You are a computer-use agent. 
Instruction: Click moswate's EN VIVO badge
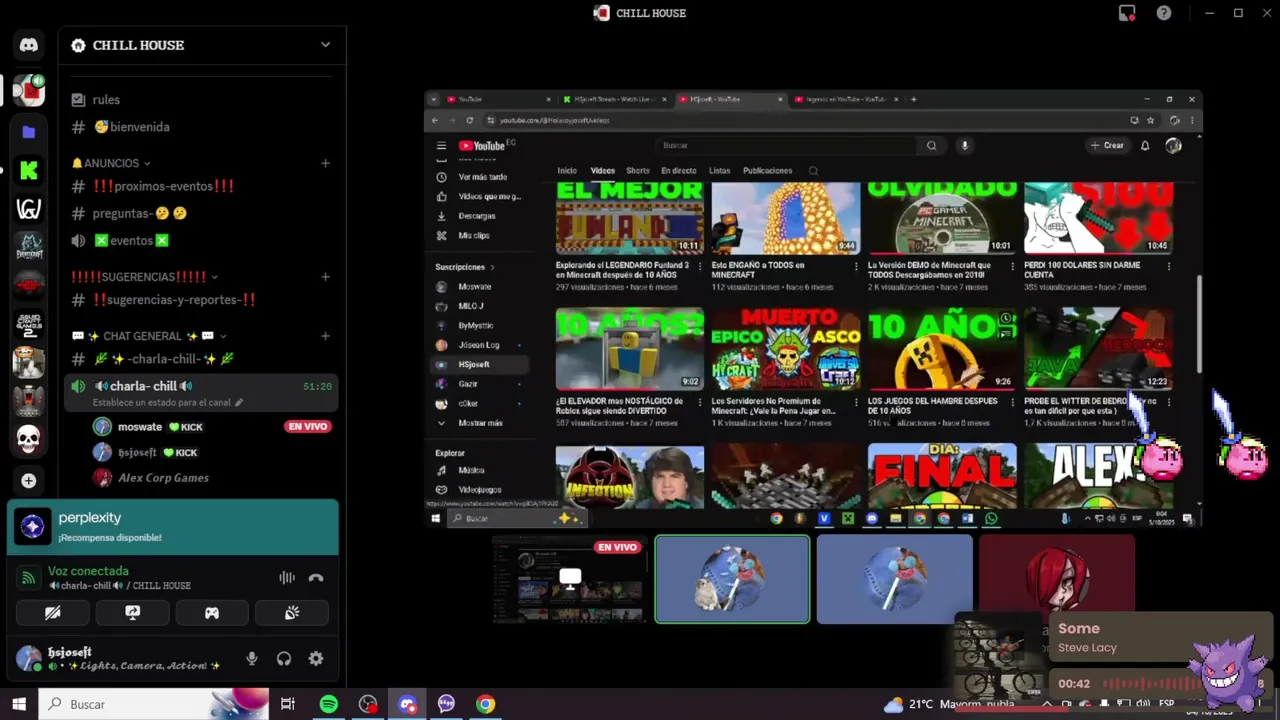(x=307, y=427)
